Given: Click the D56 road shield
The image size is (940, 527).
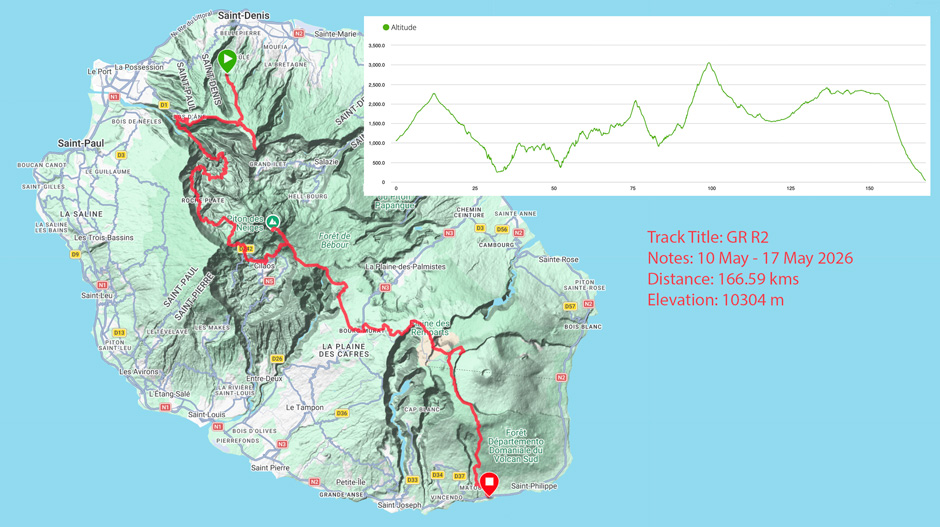Looking at the screenshot, I should (x=502, y=229).
